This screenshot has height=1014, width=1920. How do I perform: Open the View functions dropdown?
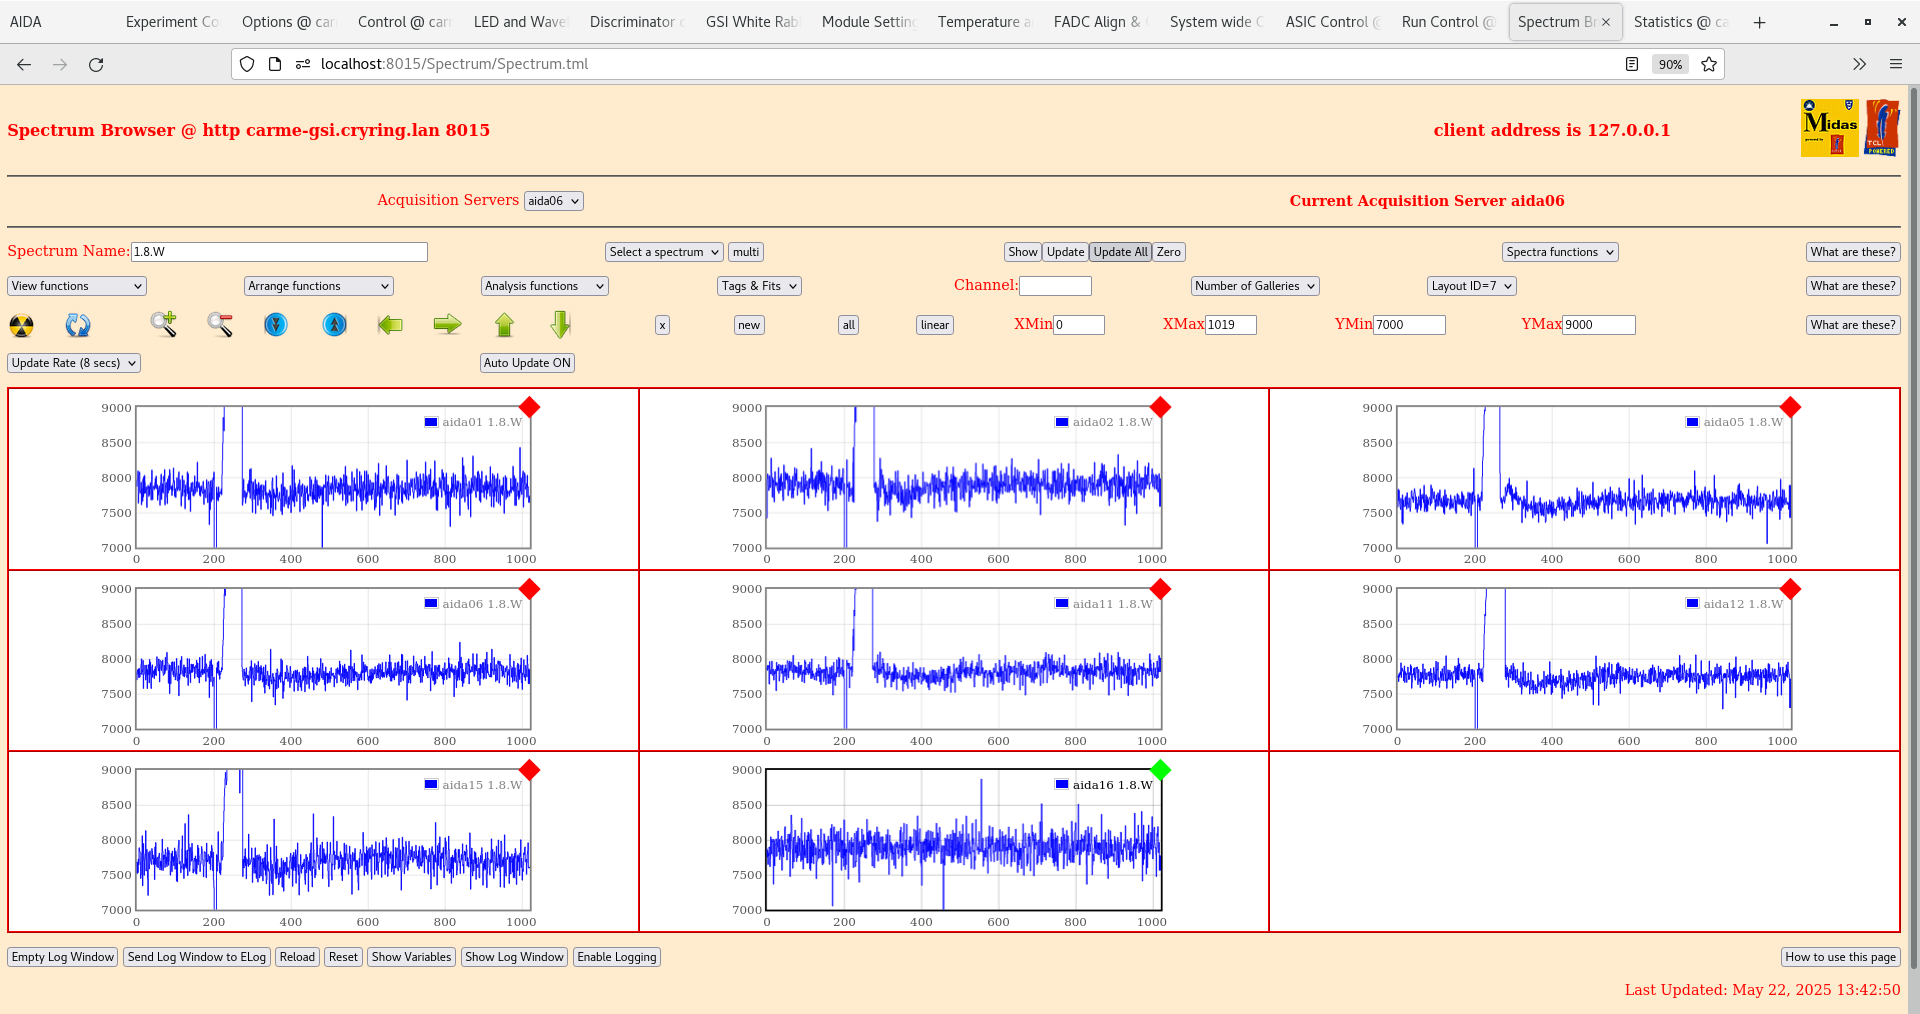coord(75,286)
